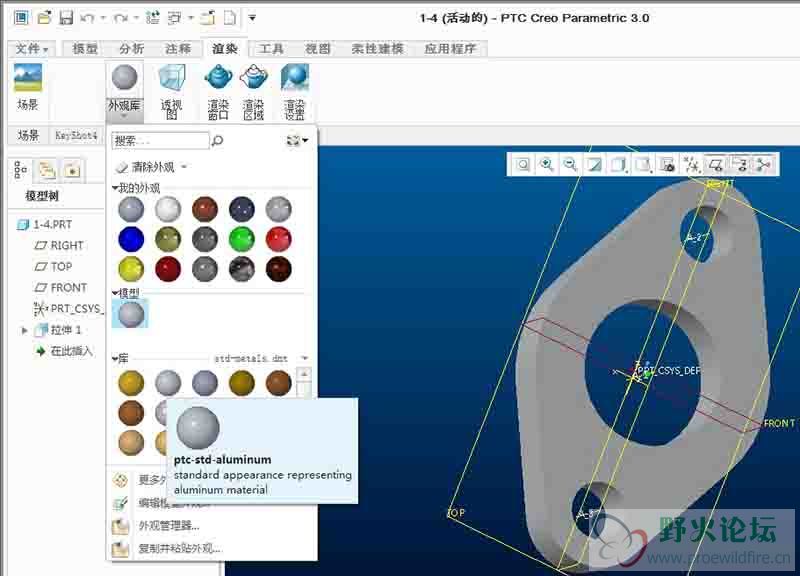Toggle datum plane display icon
Screen dimensions: 800x576
[715, 164]
